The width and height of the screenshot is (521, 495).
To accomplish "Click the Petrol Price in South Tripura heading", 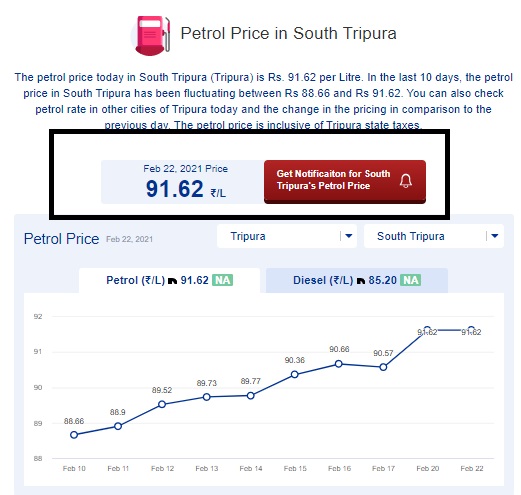I will tap(288, 34).
